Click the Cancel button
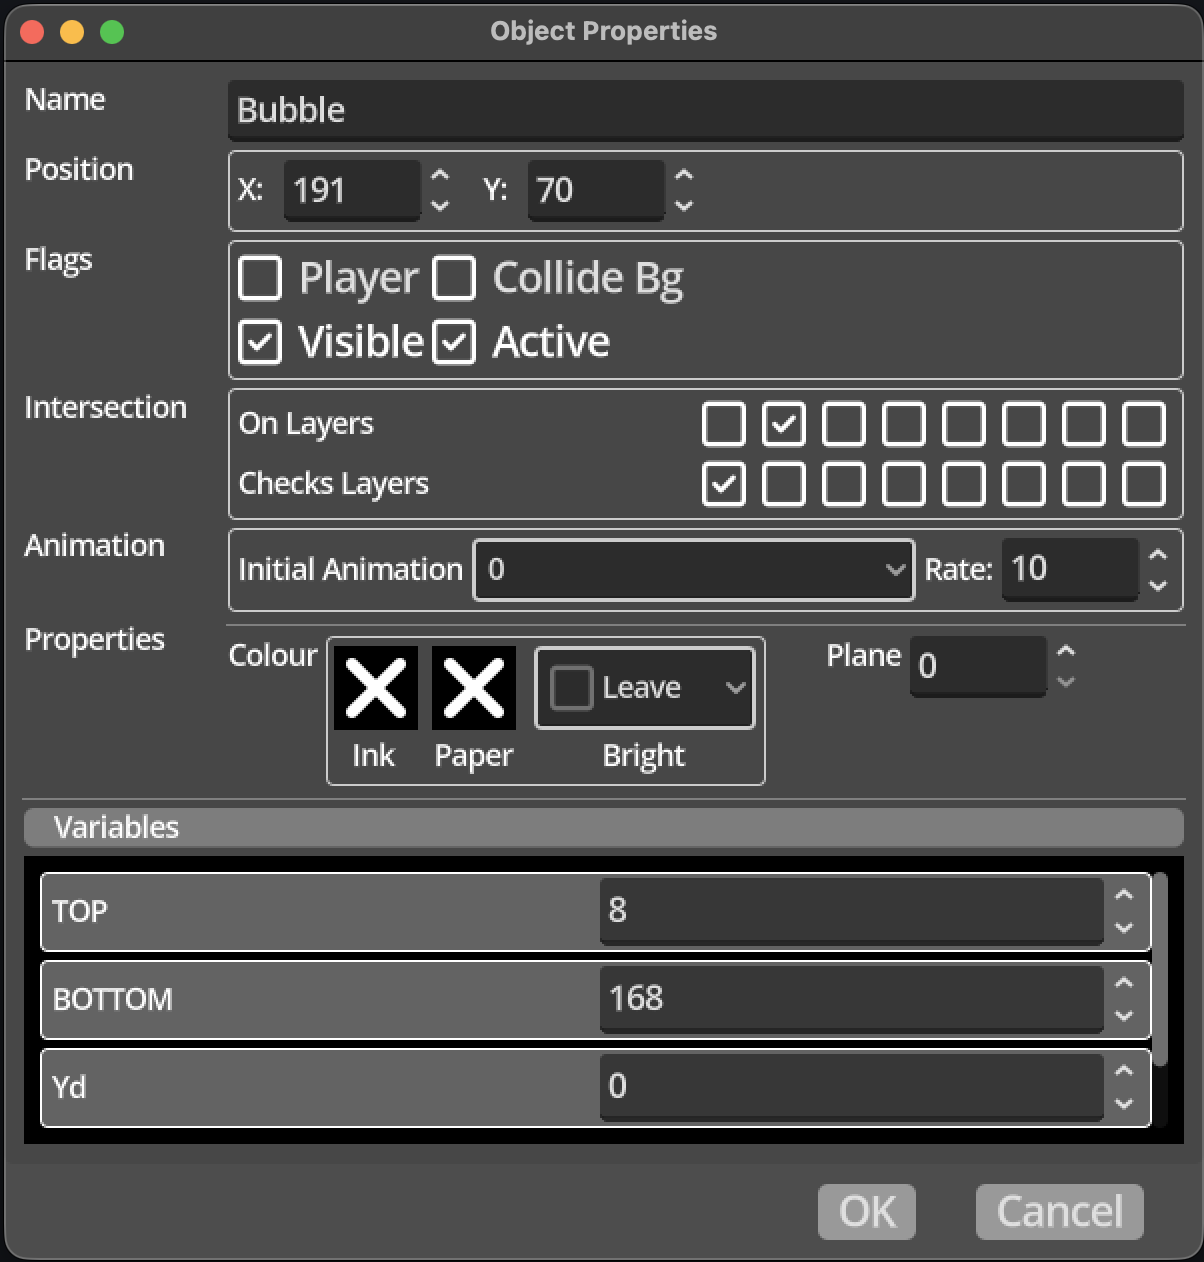 coord(1058,1211)
